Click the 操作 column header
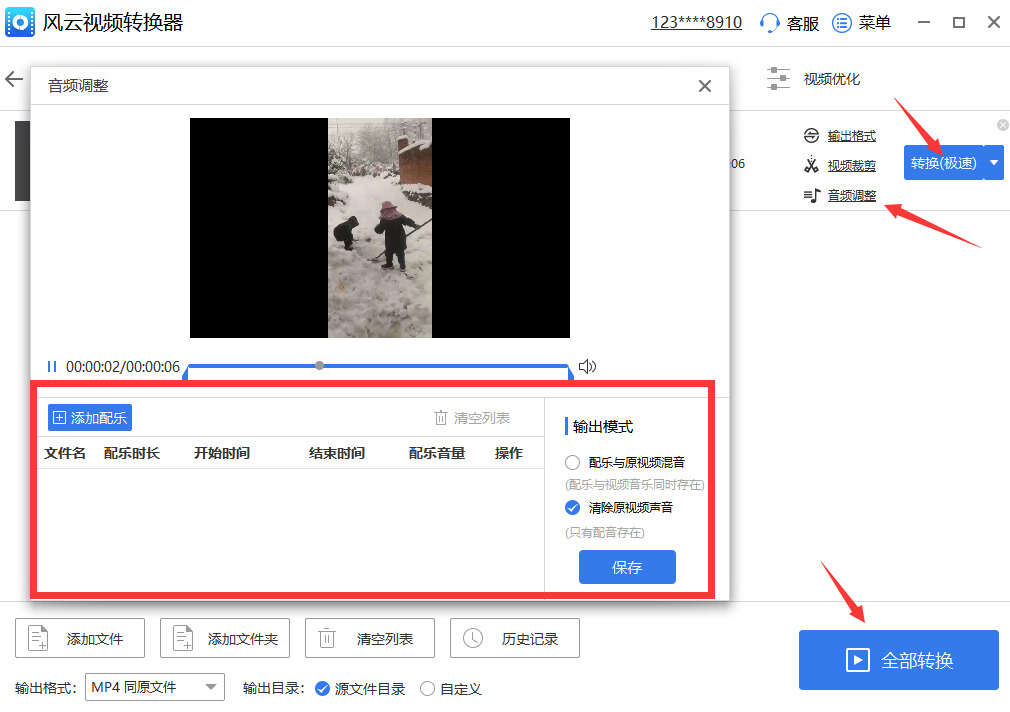 coord(509,453)
